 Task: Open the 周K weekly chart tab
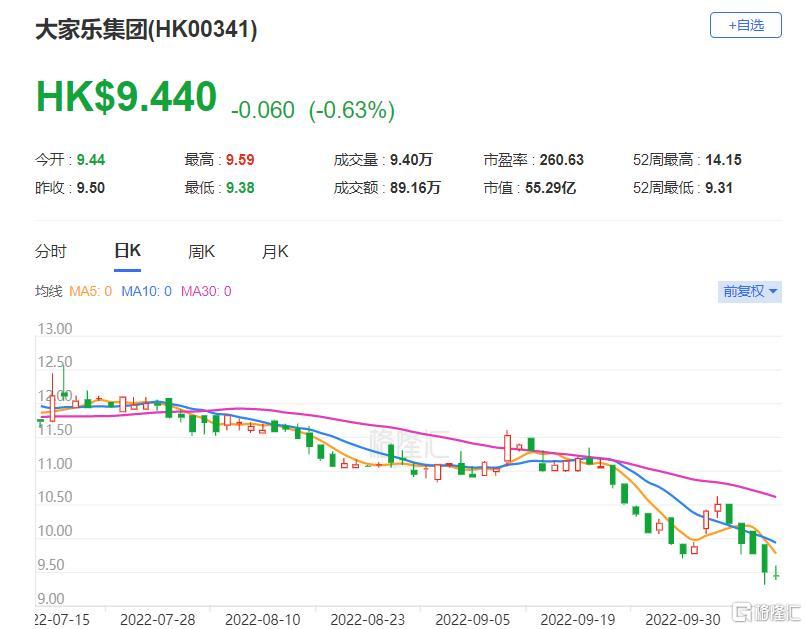201,252
